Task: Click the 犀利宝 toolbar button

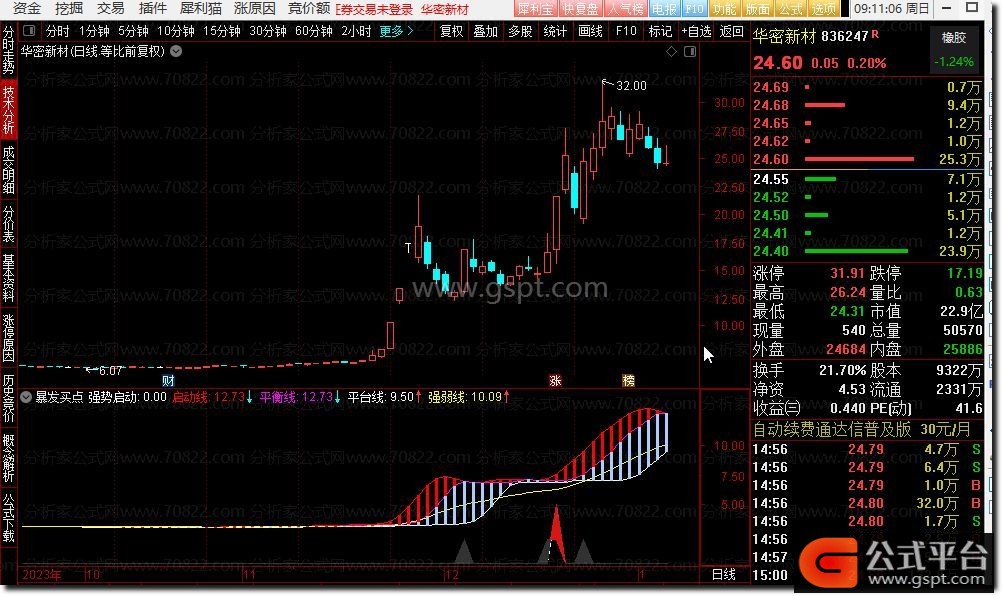Action: (x=535, y=9)
